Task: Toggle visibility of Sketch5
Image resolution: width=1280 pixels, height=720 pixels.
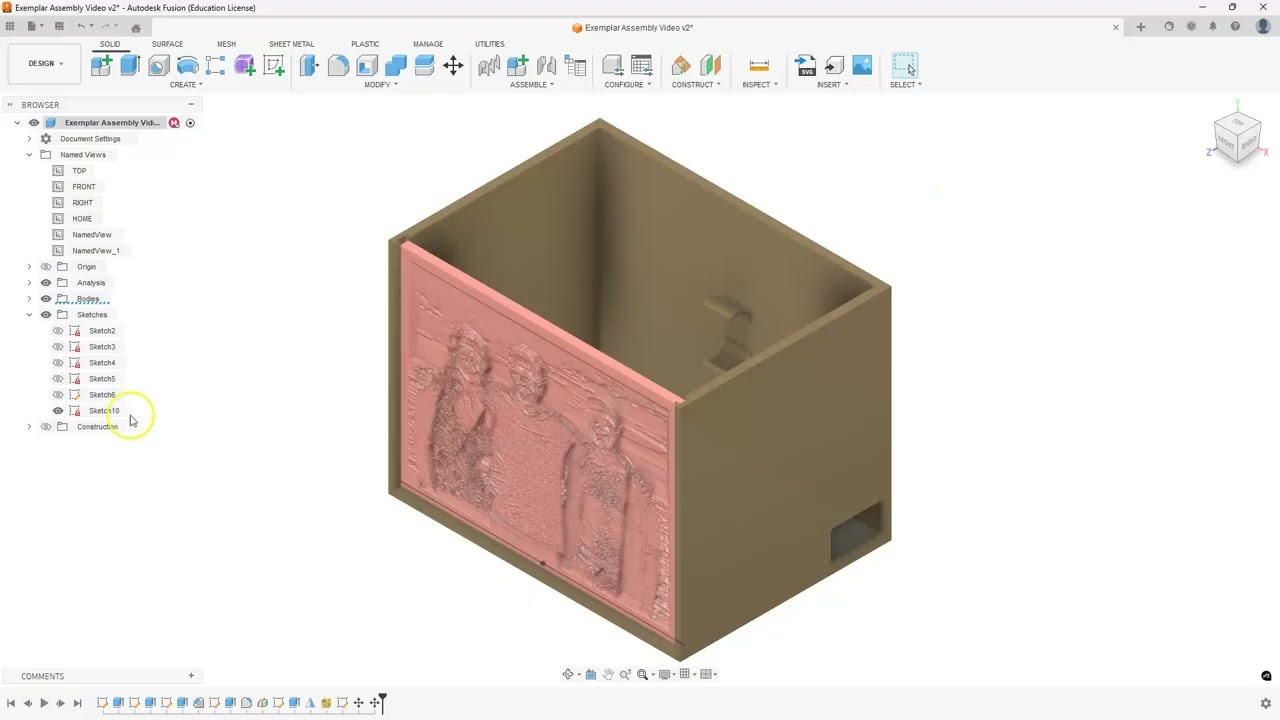Action: [58, 379]
